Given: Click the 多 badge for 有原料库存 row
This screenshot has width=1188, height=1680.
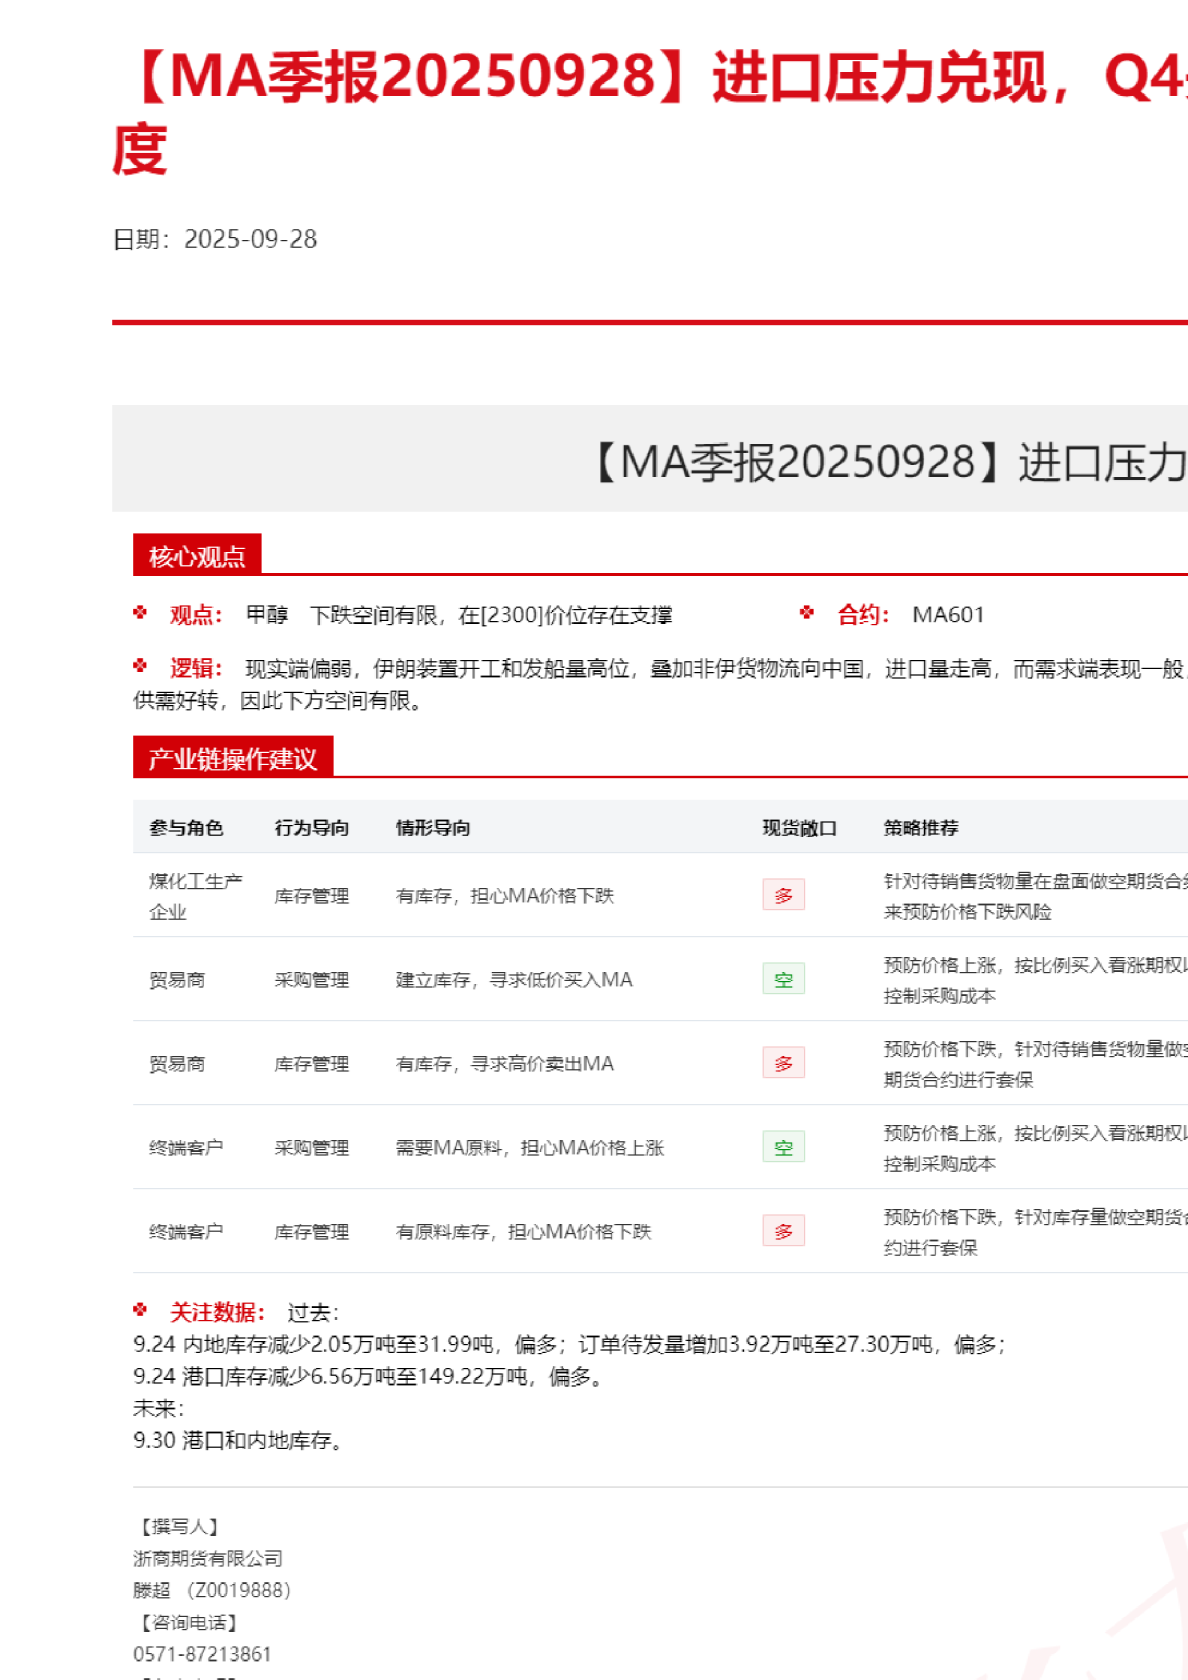Looking at the screenshot, I should pyautogui.click(x=783, y=1231).
